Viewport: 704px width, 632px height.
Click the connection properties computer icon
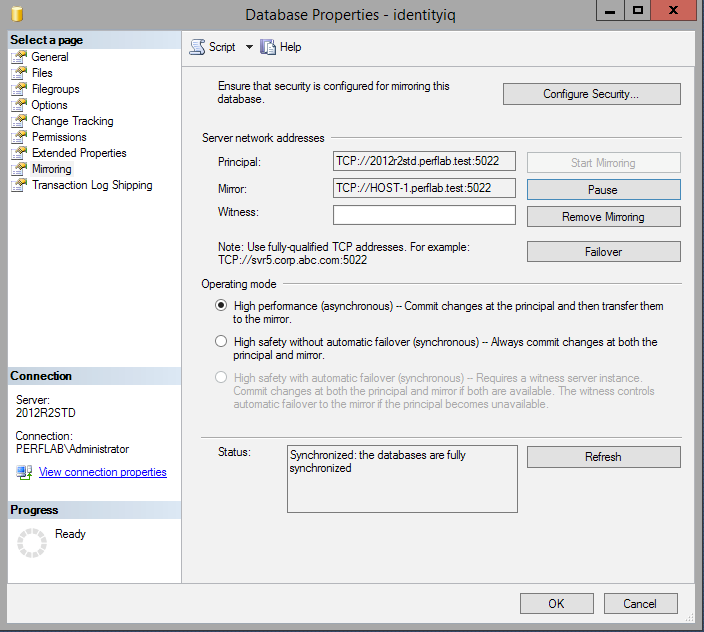coord(24,472)
